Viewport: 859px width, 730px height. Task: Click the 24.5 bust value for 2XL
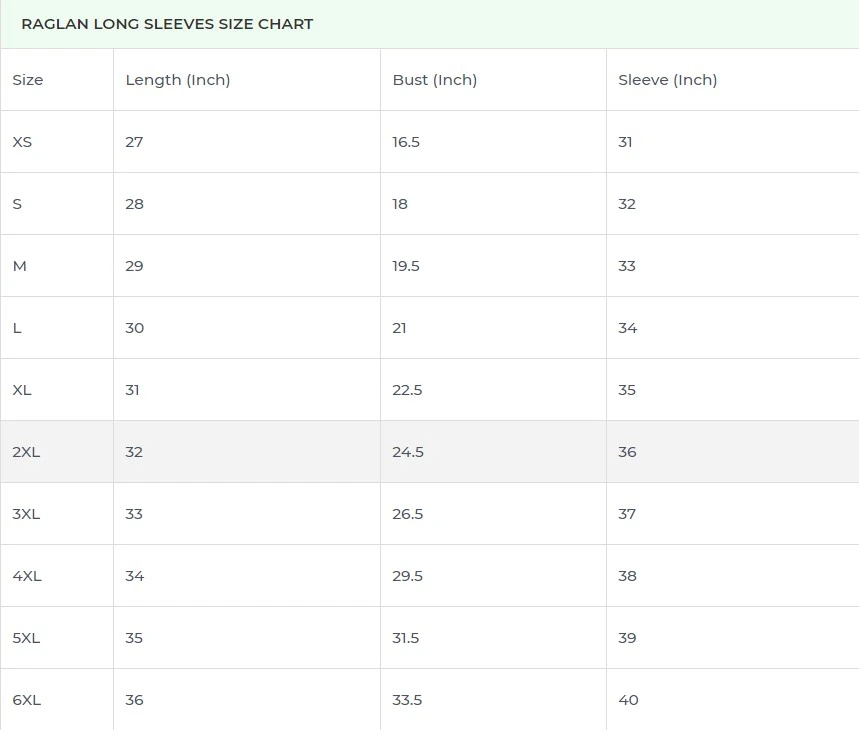[x=408, y=452]
